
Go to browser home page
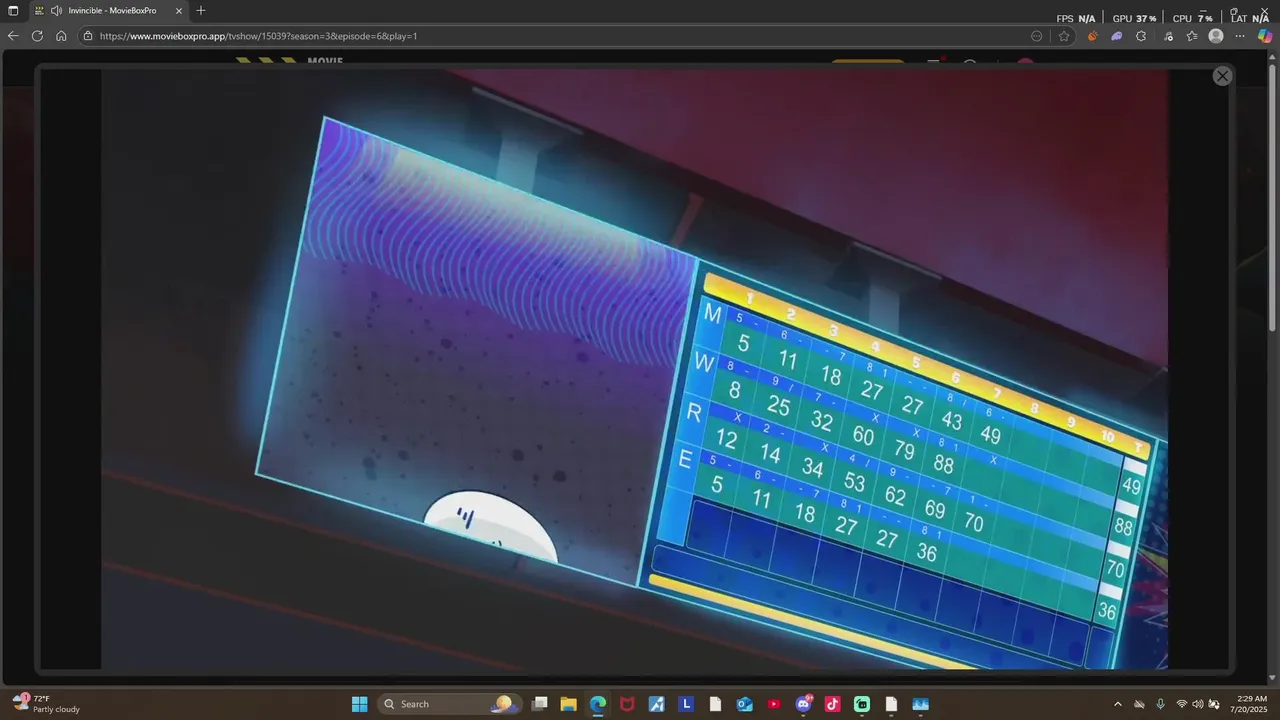pyautogui.click(x=61, y=36)
